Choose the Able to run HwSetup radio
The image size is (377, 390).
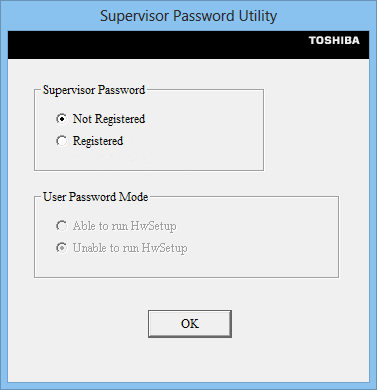pos(62,226)
